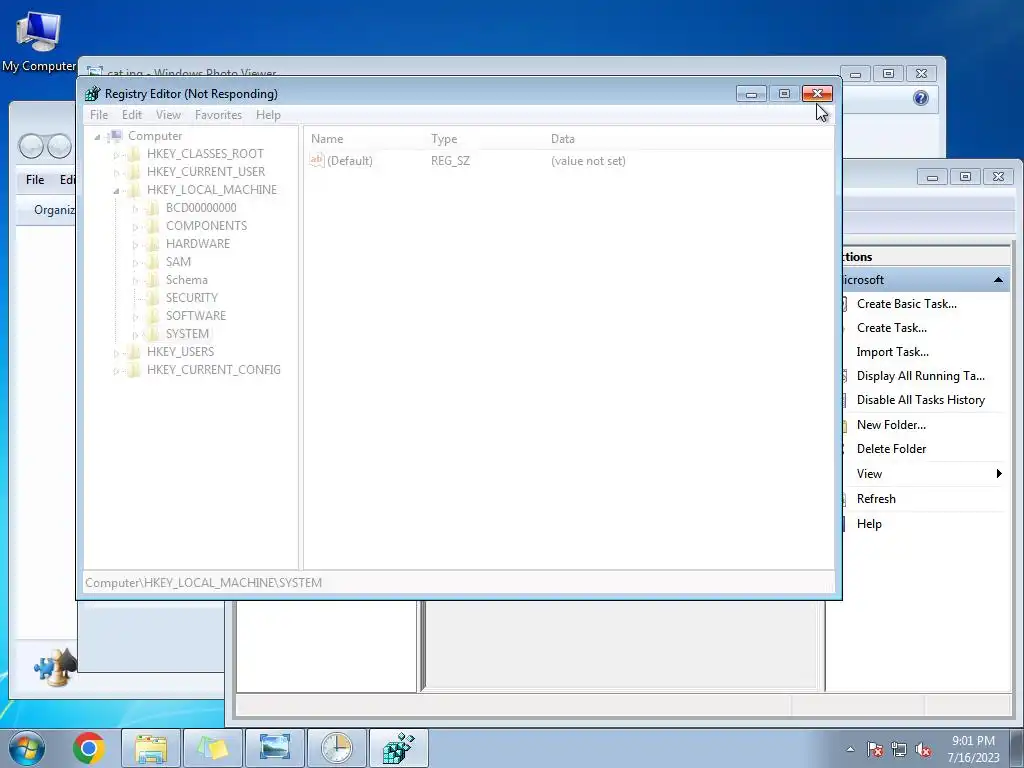This screenshot has width=1024, height=768.
Task: Collapse the Microsoft actions section arrow
Action: click(x=998, y=280)
